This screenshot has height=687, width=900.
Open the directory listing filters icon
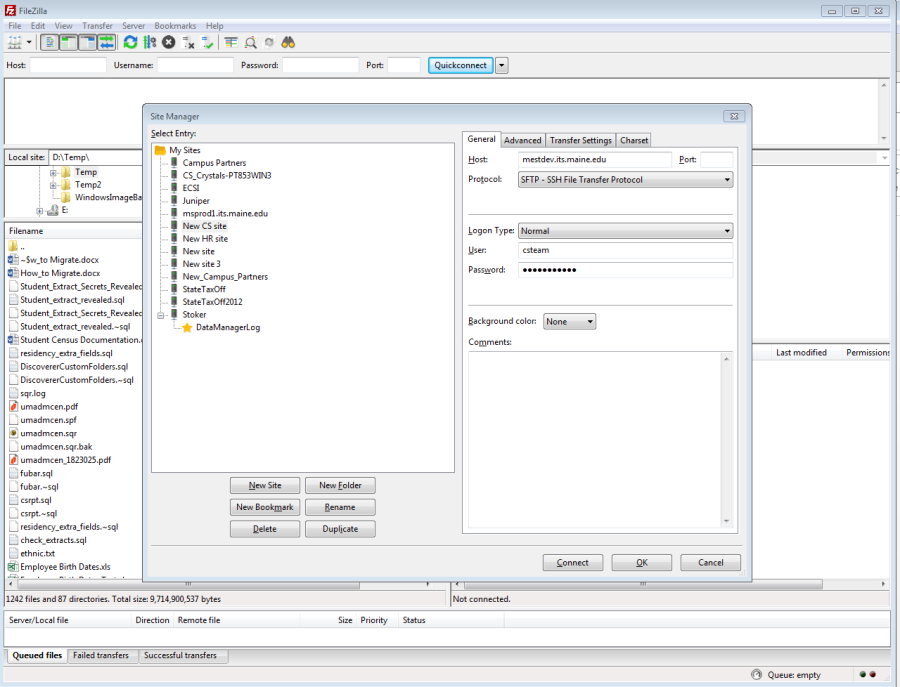tap(231, 42)
